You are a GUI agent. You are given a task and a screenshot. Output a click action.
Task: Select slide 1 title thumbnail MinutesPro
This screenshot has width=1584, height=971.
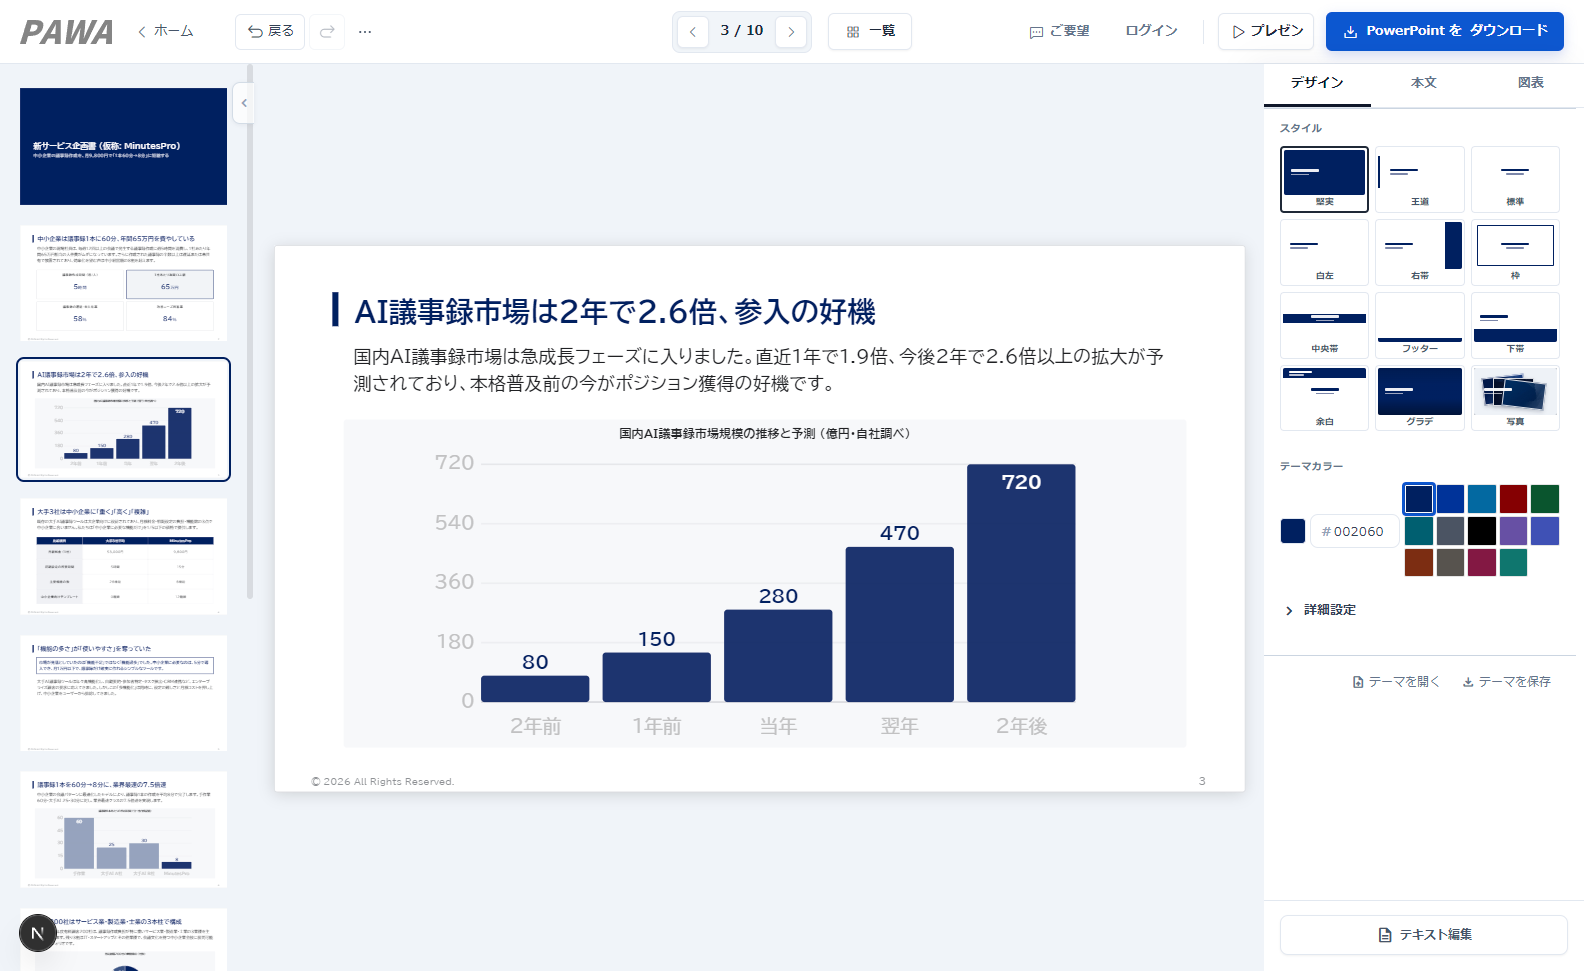124,146
